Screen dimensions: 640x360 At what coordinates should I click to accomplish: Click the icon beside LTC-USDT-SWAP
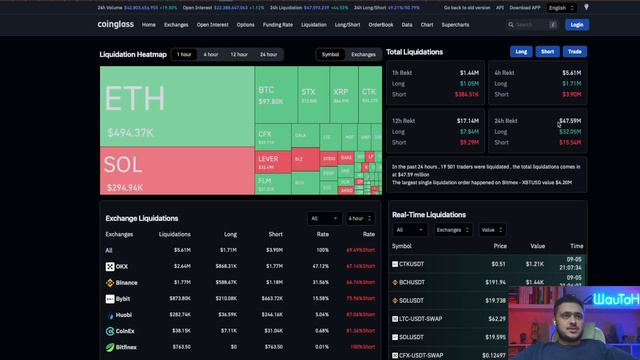coord(395,319)
